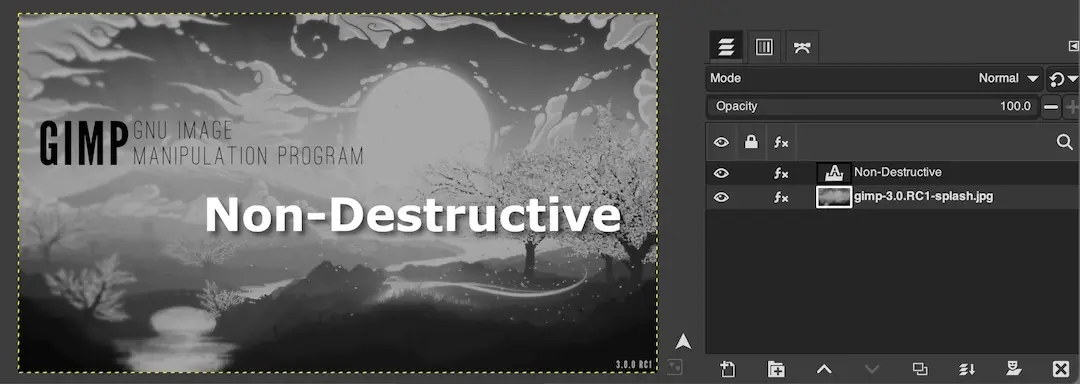Click the lock column header icon

click(751, 142)
